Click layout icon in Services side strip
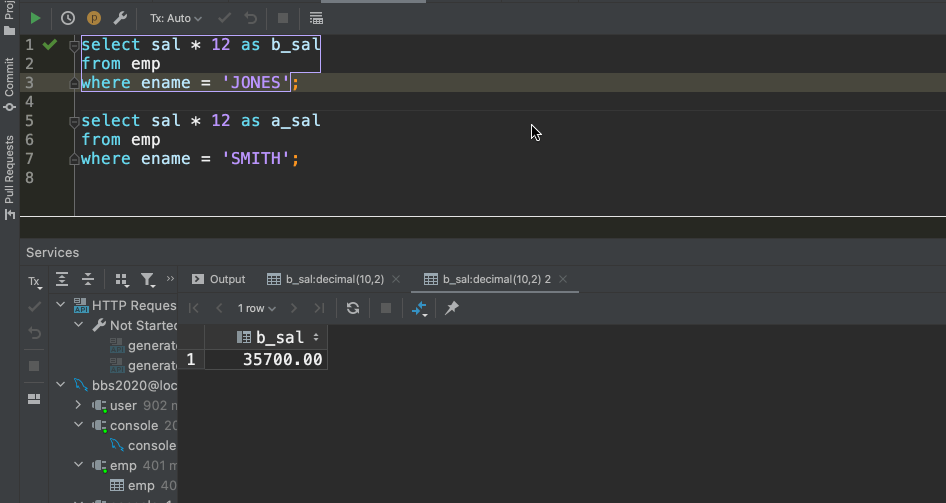Image resolution: width=946 pixels, height=503 pixels. pos(34,399)
